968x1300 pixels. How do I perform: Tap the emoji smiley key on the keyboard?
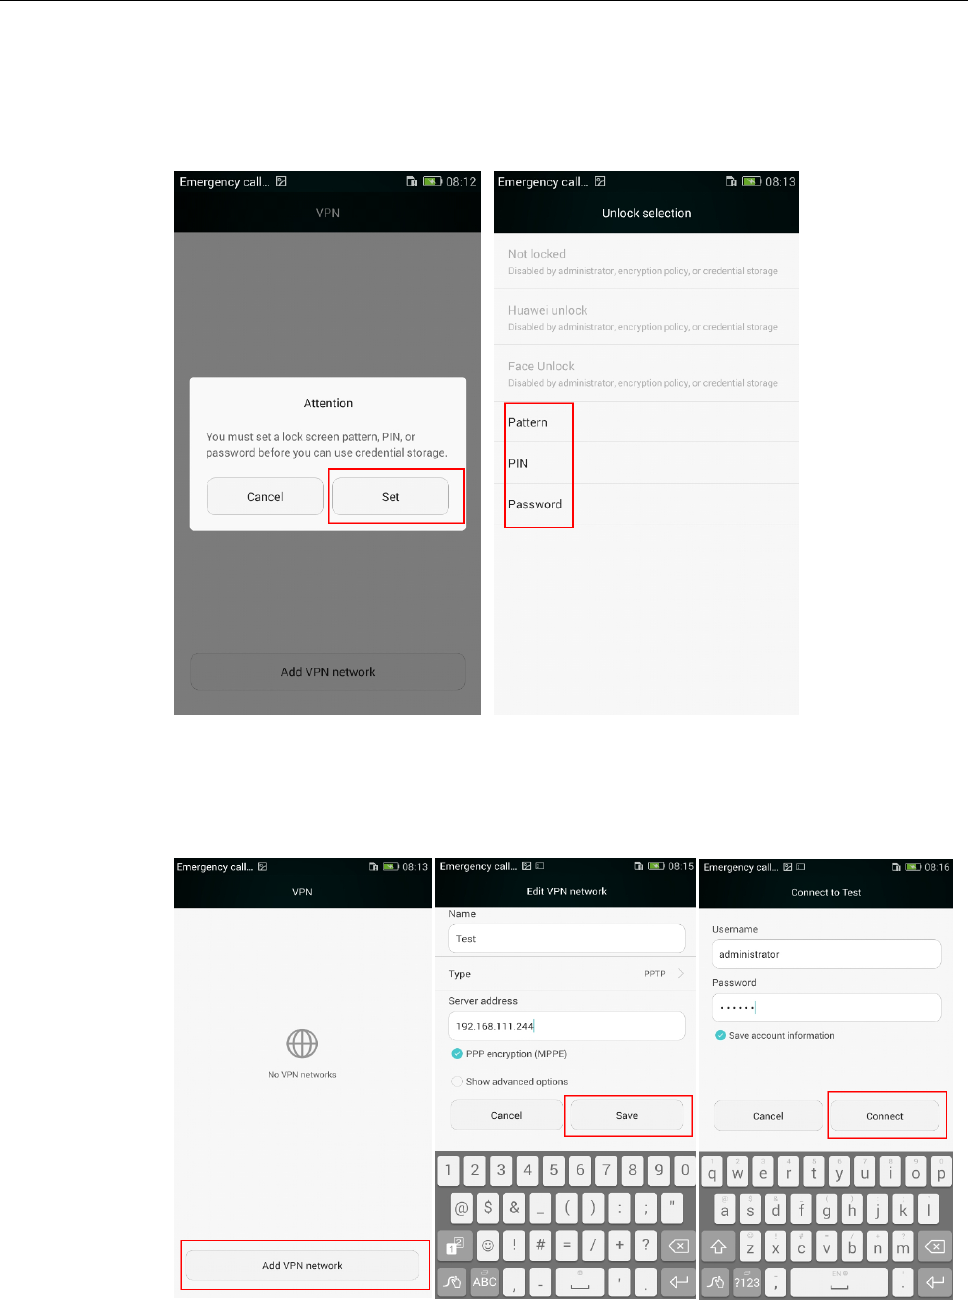(x=488, y=1246)
